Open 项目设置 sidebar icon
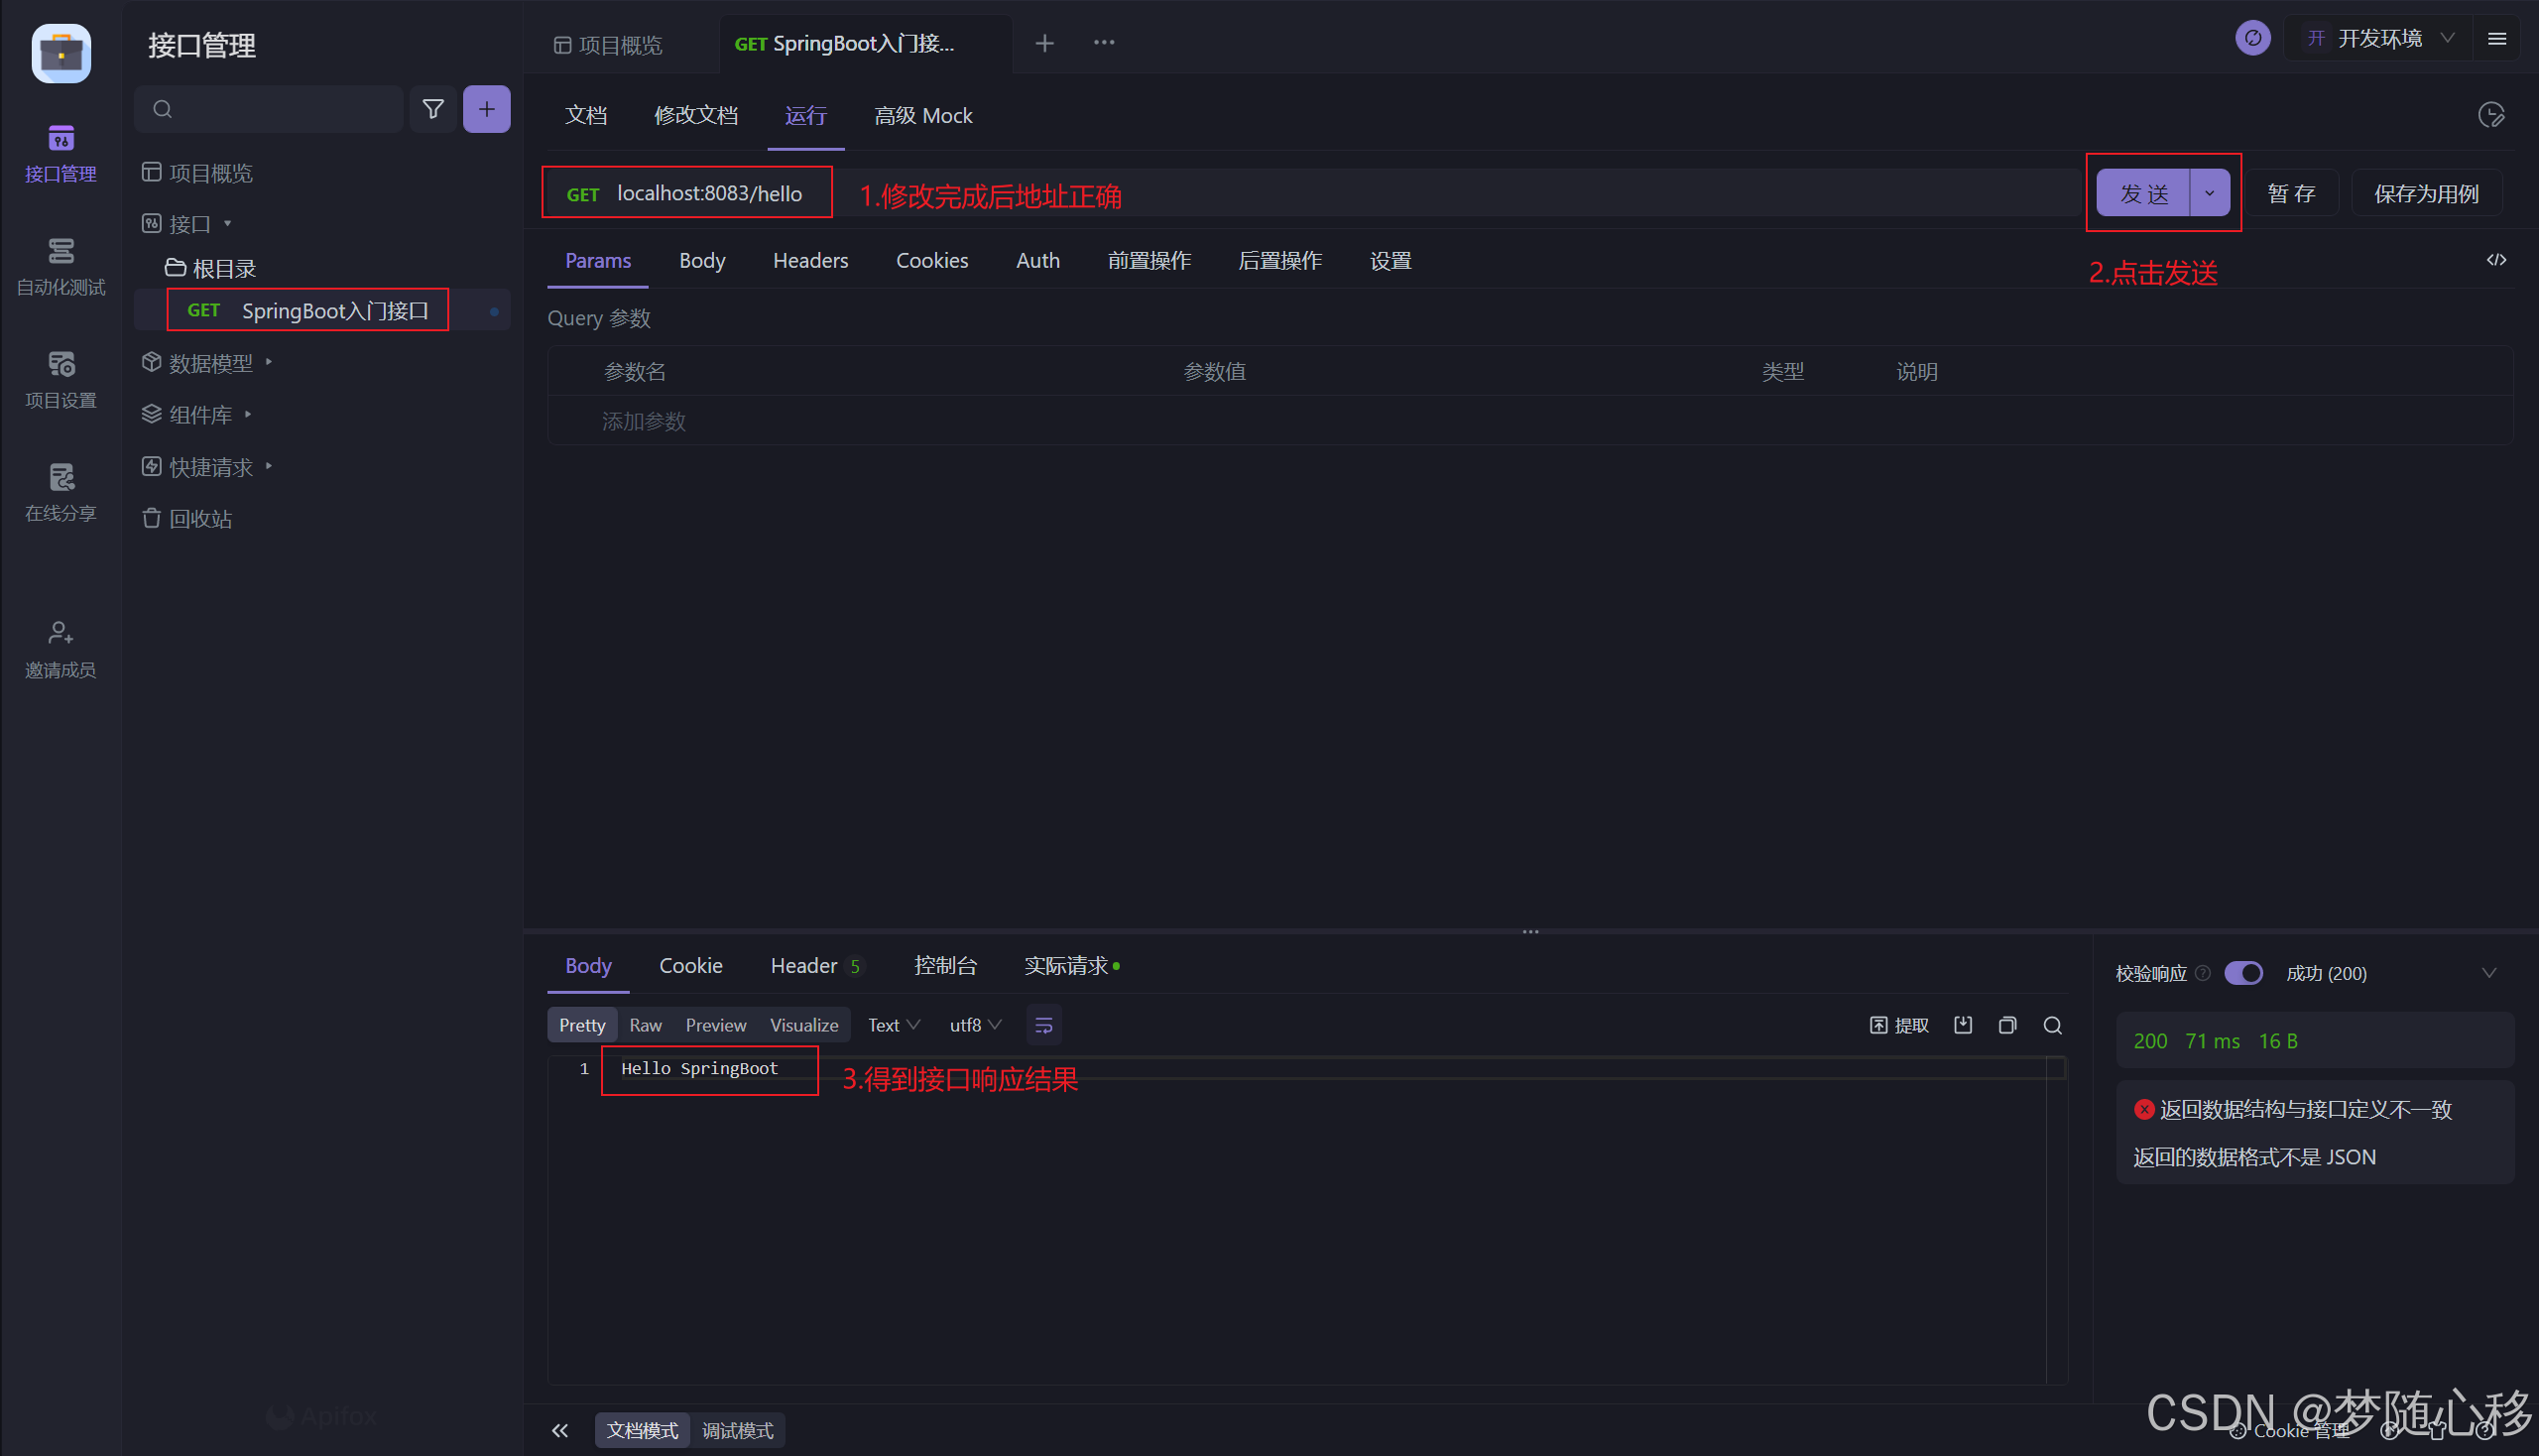The height and width of the screenshot is (1456, 2539). pyautogui.click(x=61, y=379)
